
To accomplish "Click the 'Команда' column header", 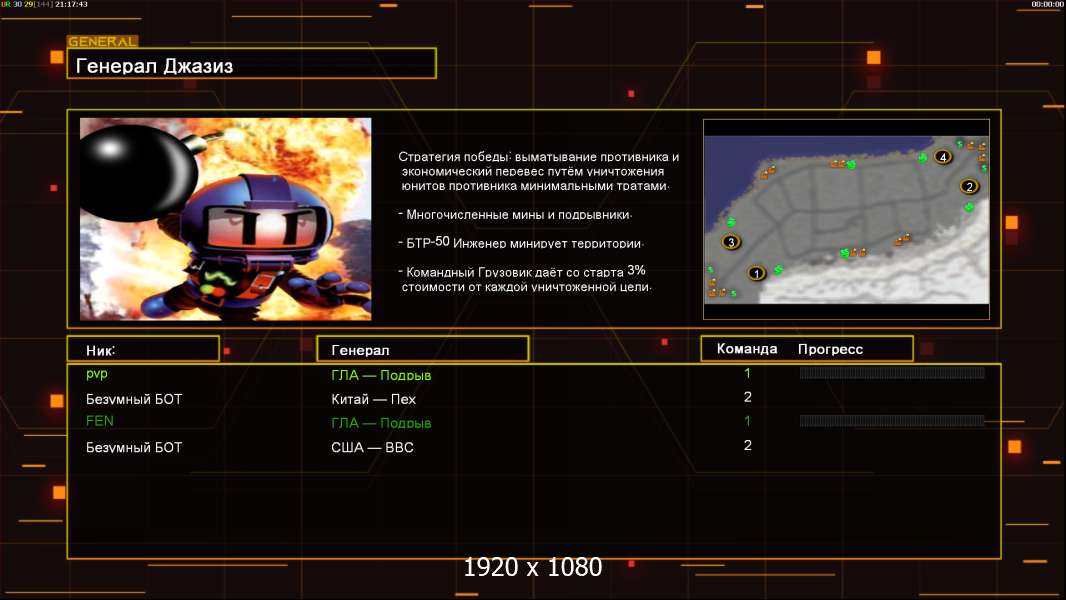I will click(x=746, y=349).
